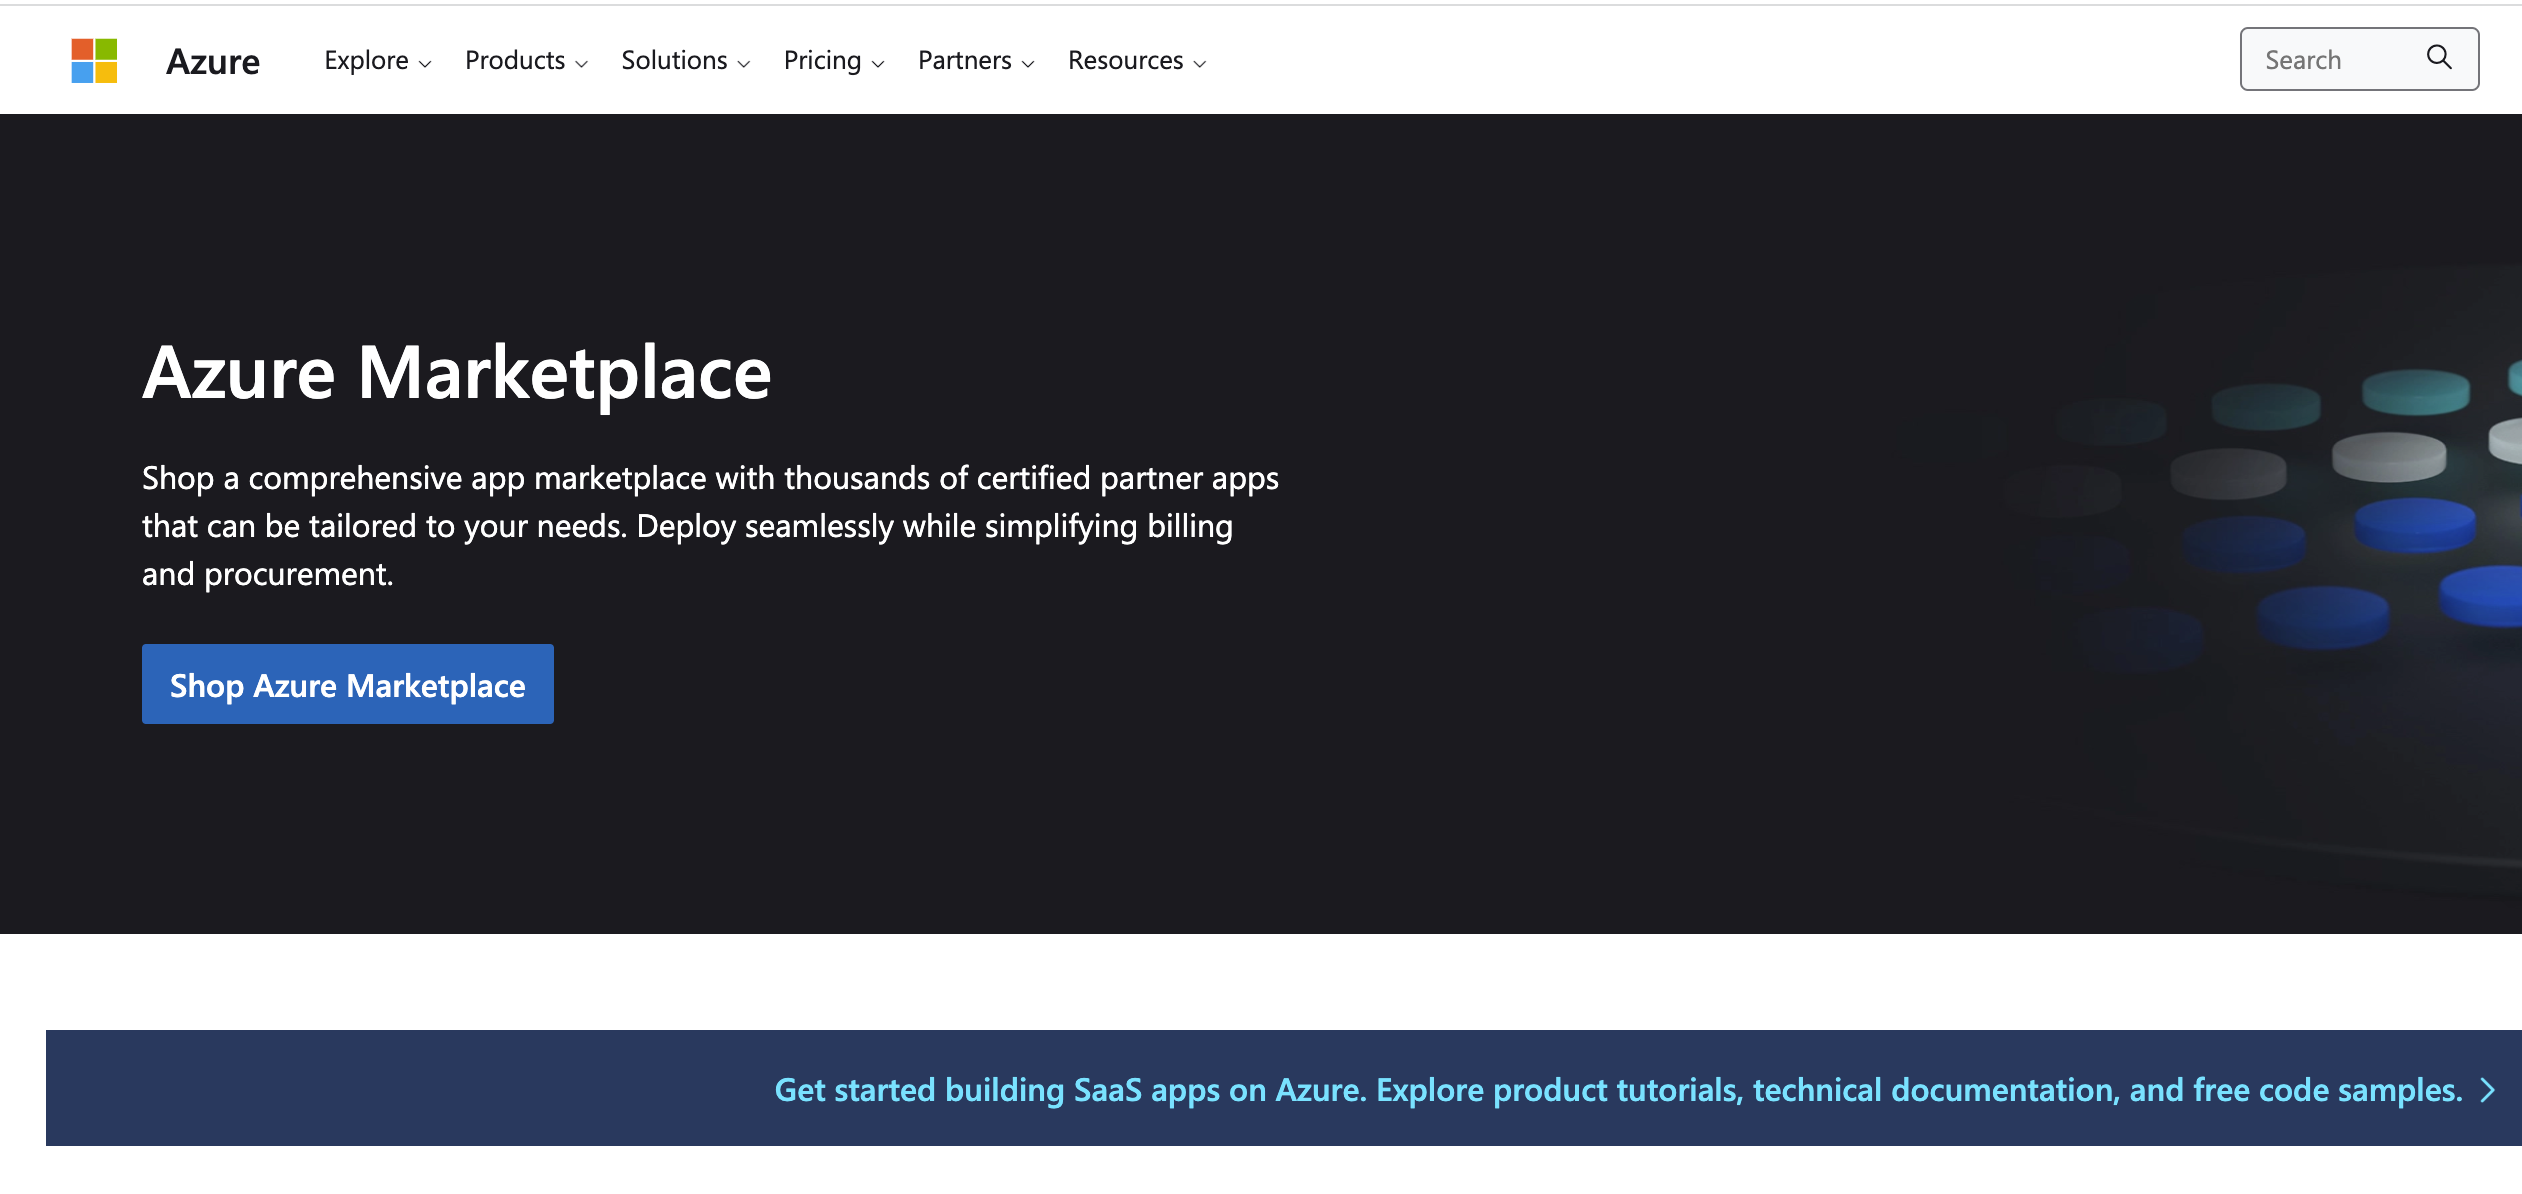This screenshot has width=2522, height=1194.
Task: Click the paragraph starting "Shop a comprehensive app marketplace"
Action: tap(710, 526)
